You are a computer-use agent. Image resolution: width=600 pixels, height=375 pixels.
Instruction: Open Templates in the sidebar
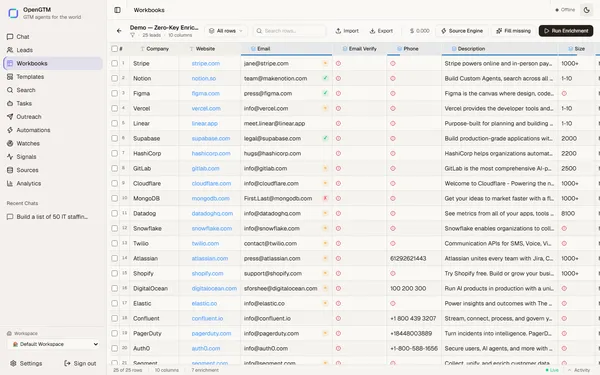coord(53,77)
